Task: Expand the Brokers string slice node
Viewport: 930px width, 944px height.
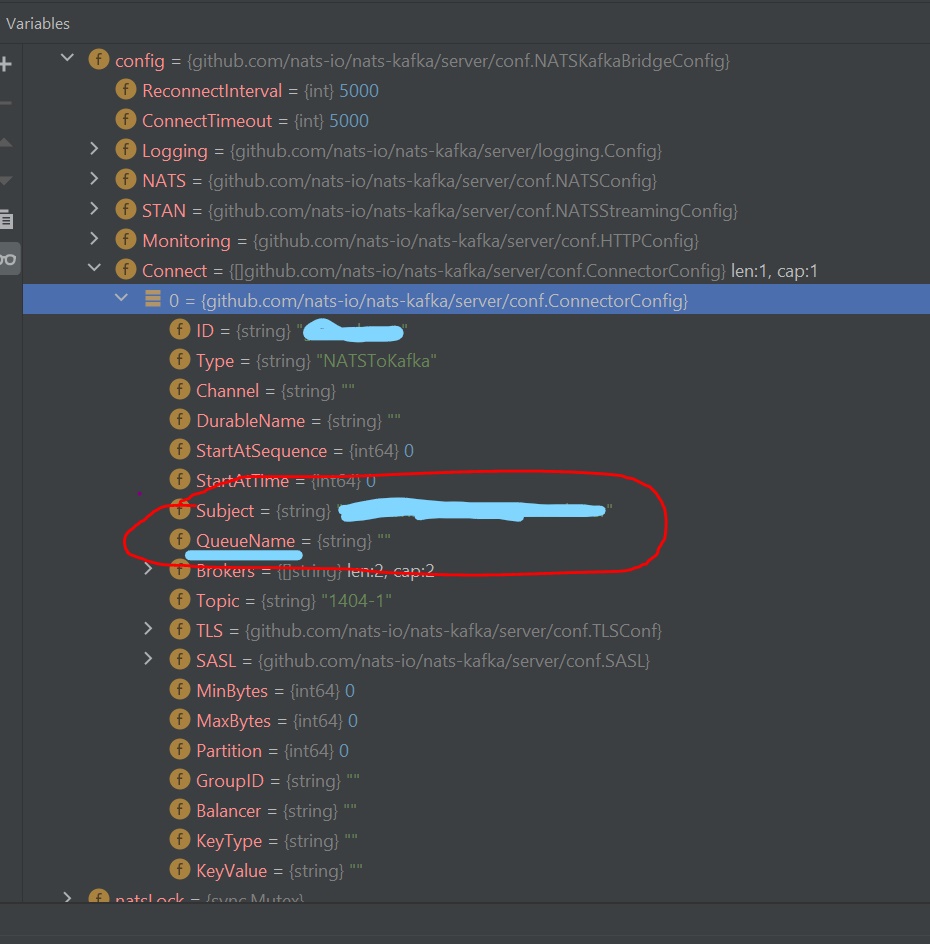Action: point(148,570)
